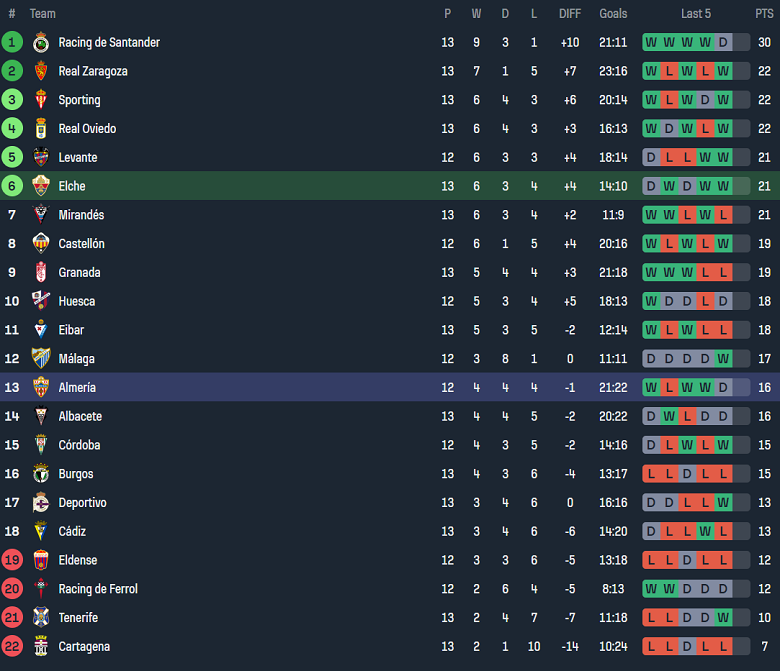Open the Deportivo club crest
780x671 pixels.
[41, 503]
